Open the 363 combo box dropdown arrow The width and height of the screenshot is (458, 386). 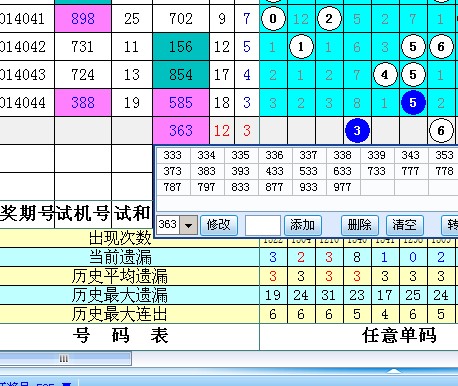(x=188, y=225)
